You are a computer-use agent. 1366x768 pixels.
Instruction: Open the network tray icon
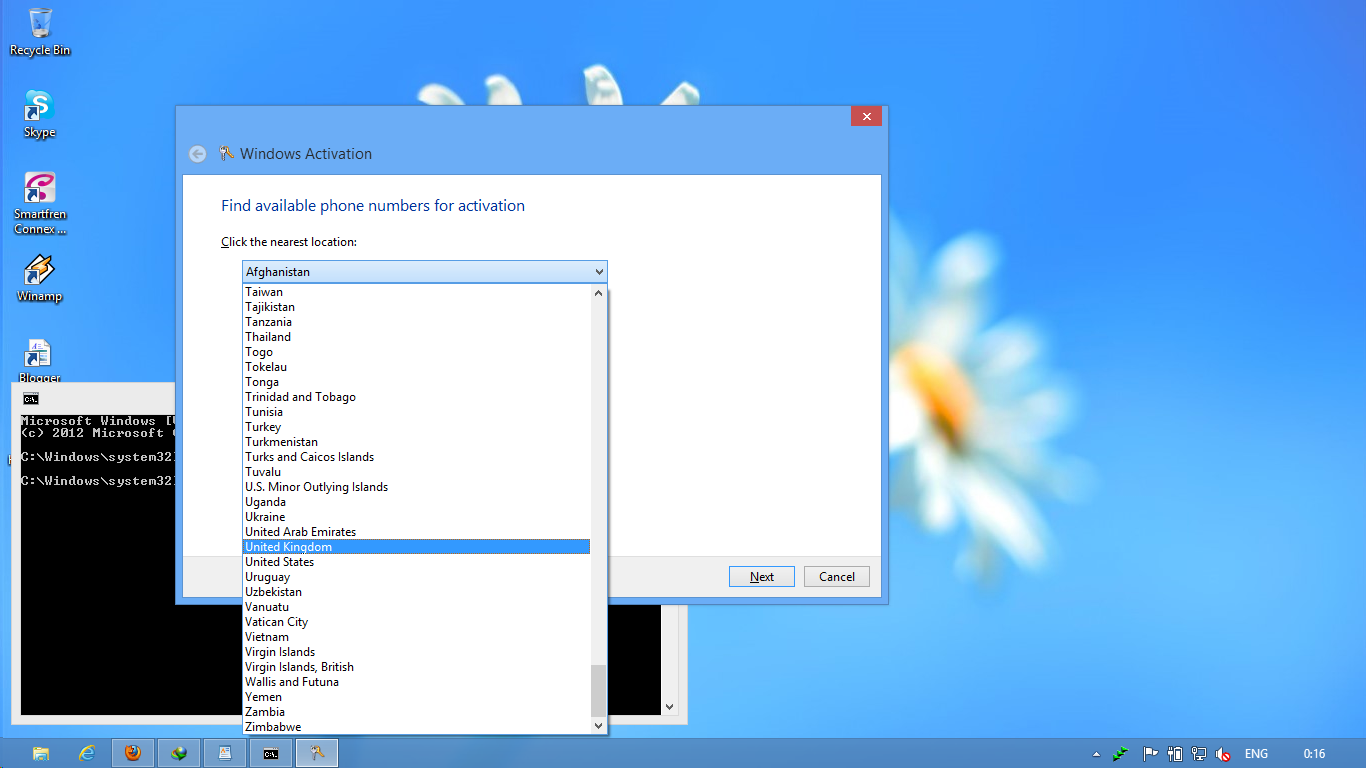1200,754
